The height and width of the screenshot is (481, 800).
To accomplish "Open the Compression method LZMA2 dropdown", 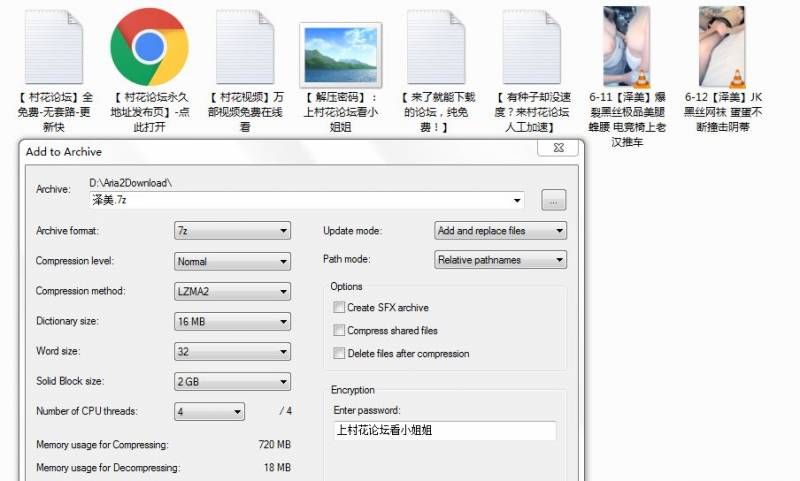I will tap(232, 292).
